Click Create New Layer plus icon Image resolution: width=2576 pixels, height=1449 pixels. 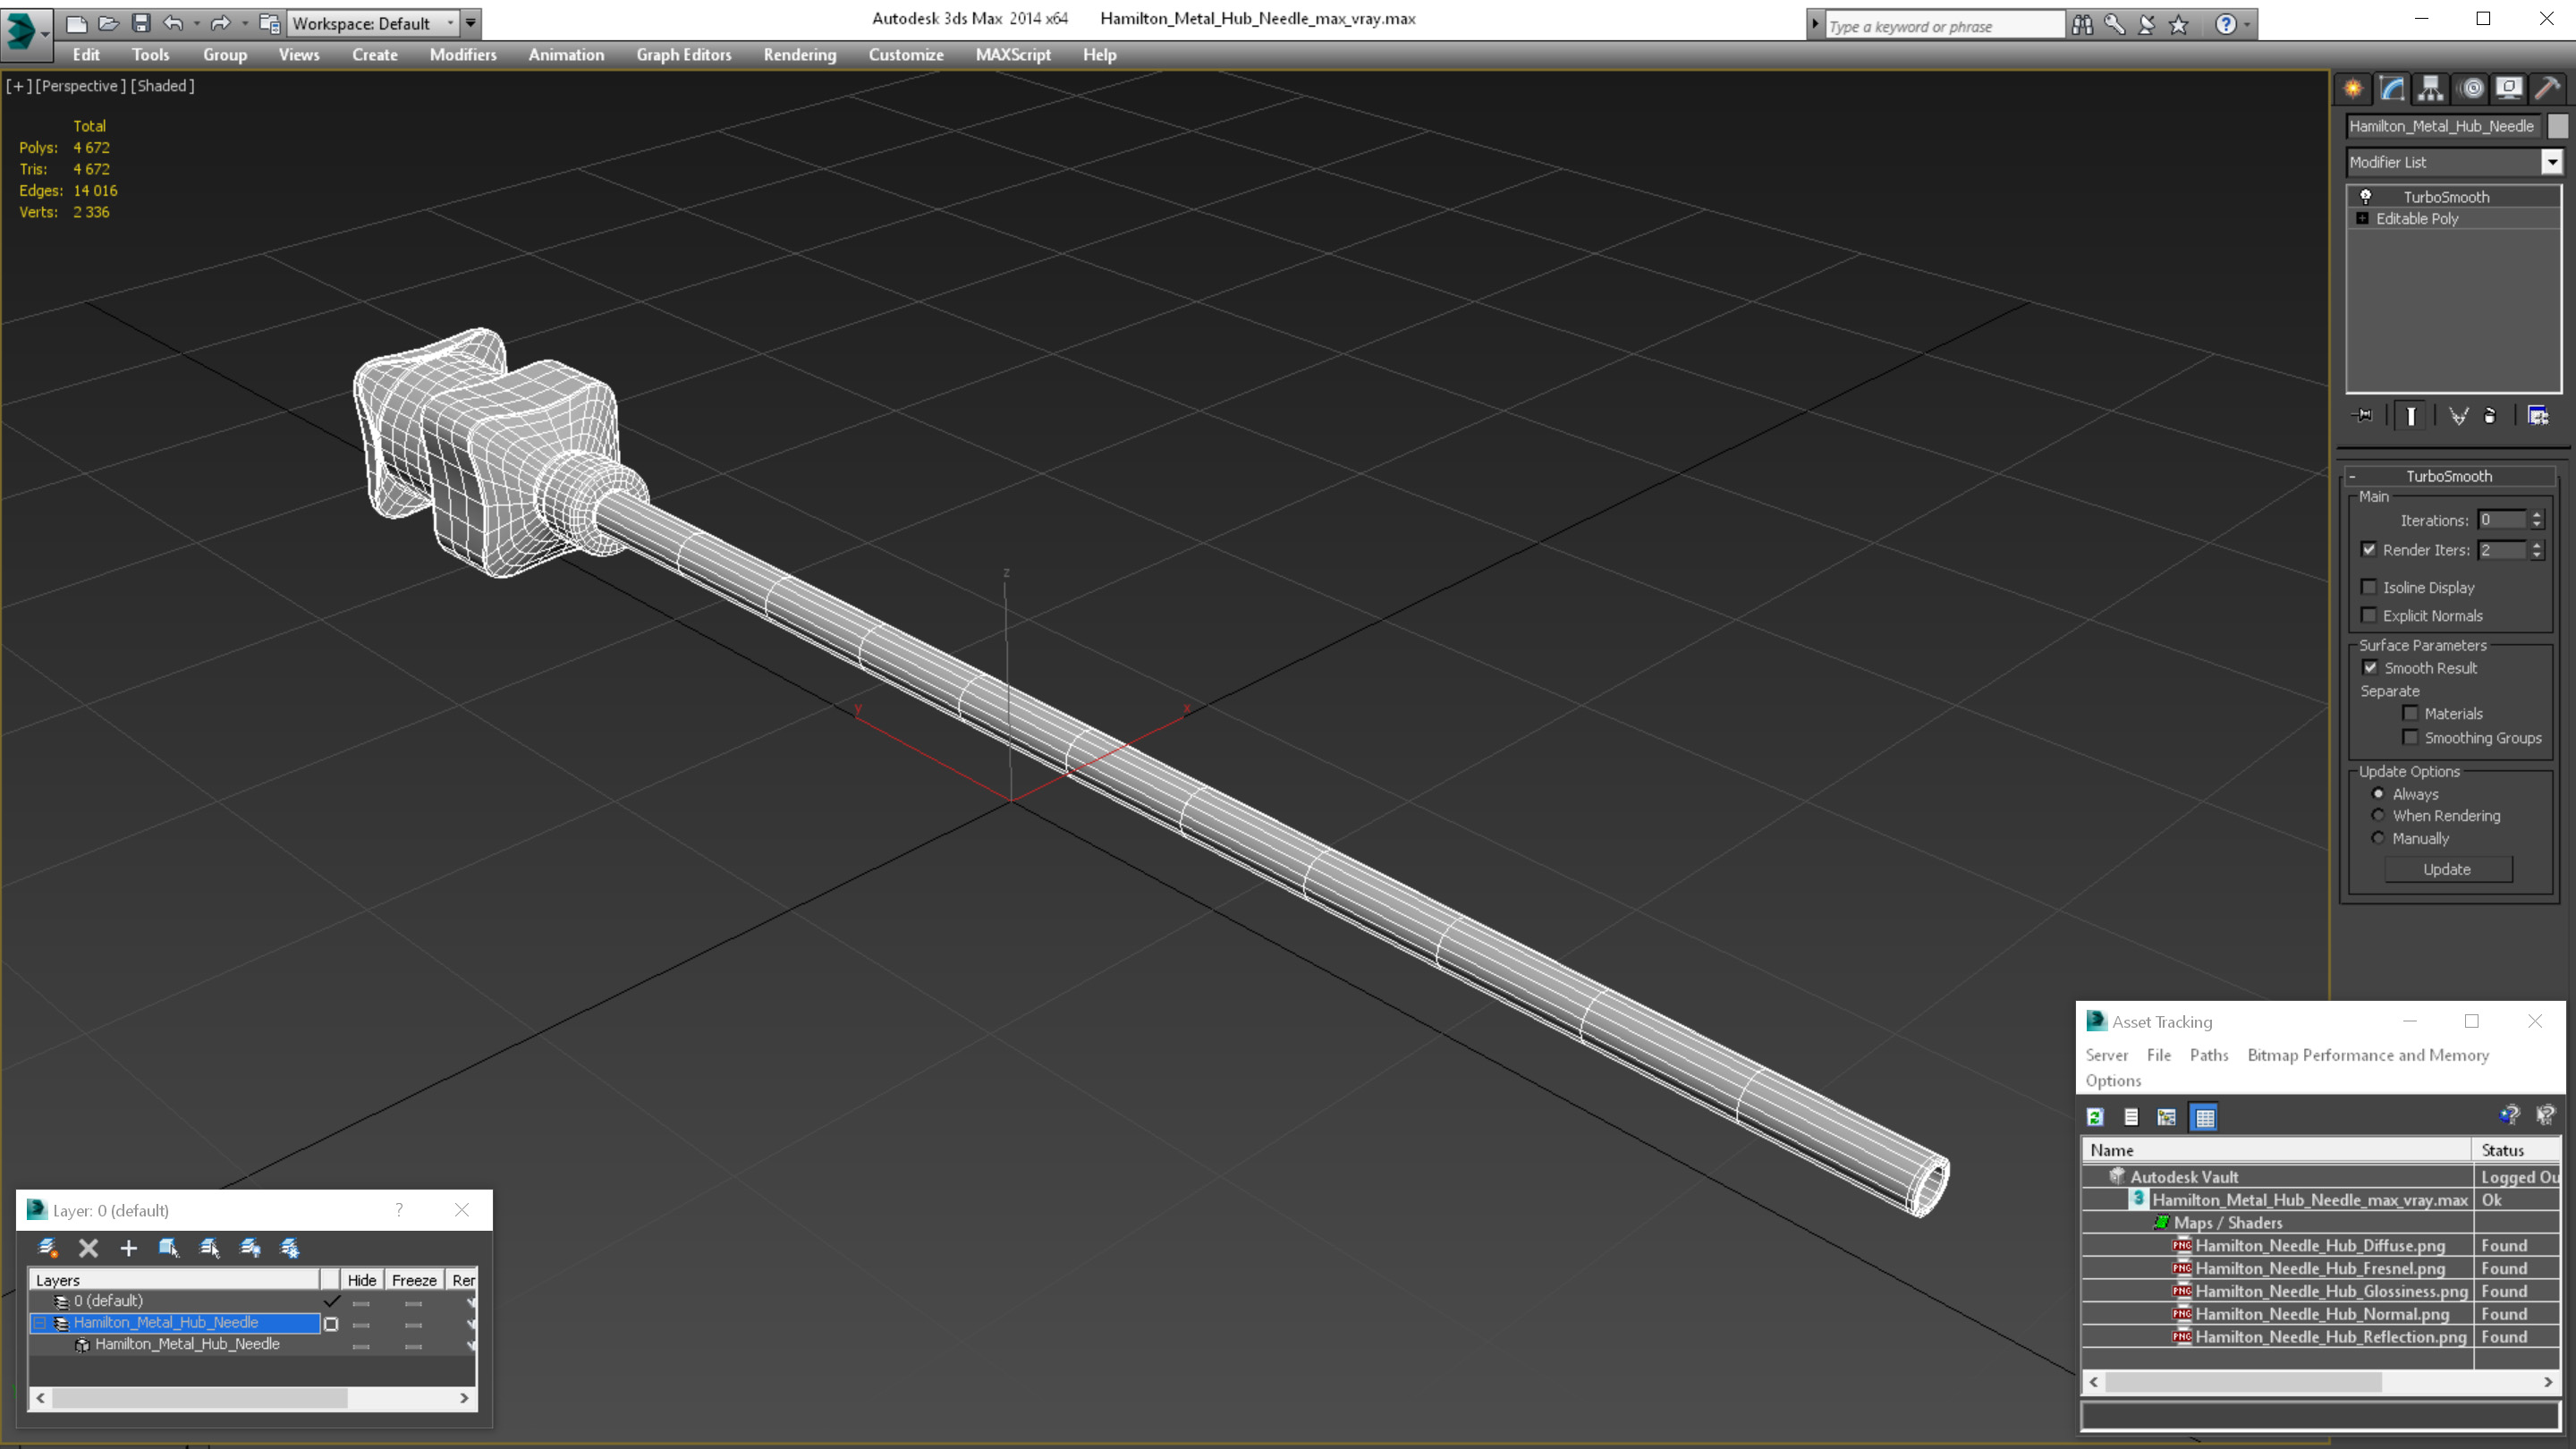pos(128,1247)
